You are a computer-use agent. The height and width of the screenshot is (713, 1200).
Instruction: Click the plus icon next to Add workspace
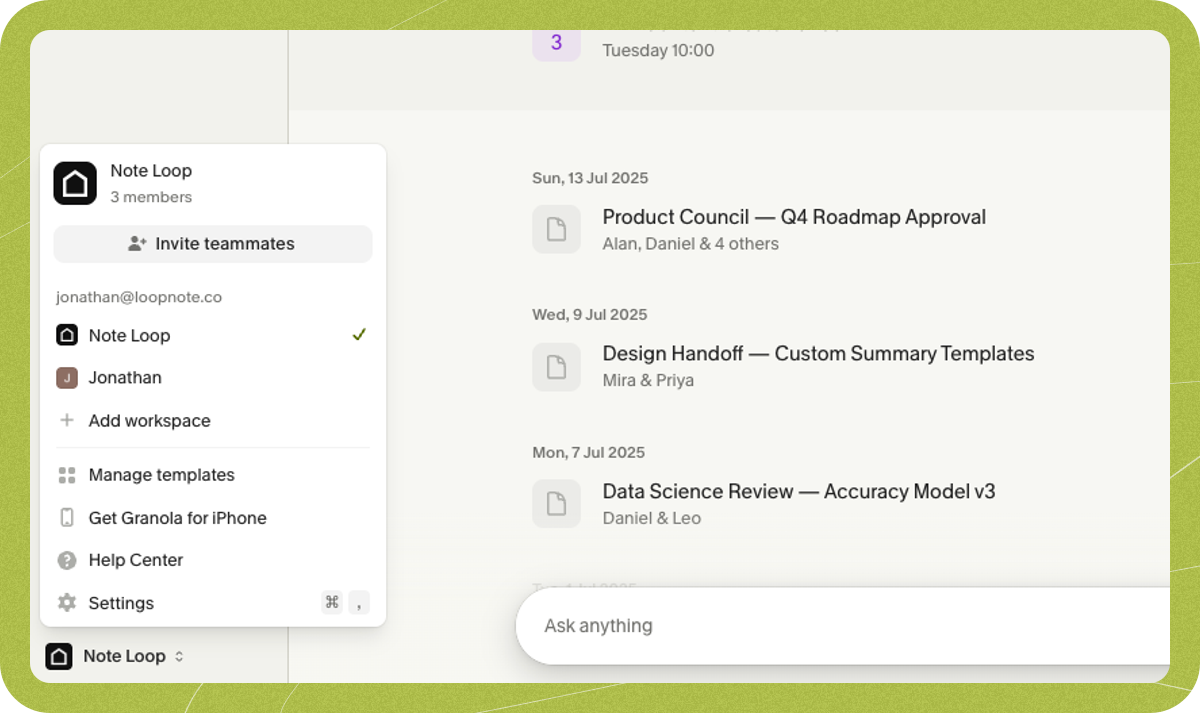click(x=67, y=420)
